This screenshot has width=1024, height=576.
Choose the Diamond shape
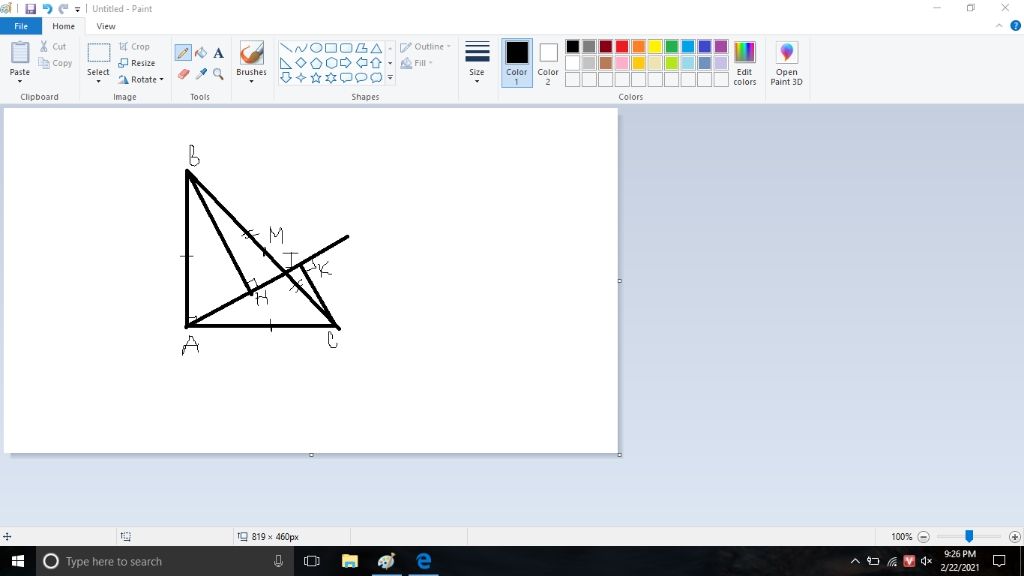300,63
